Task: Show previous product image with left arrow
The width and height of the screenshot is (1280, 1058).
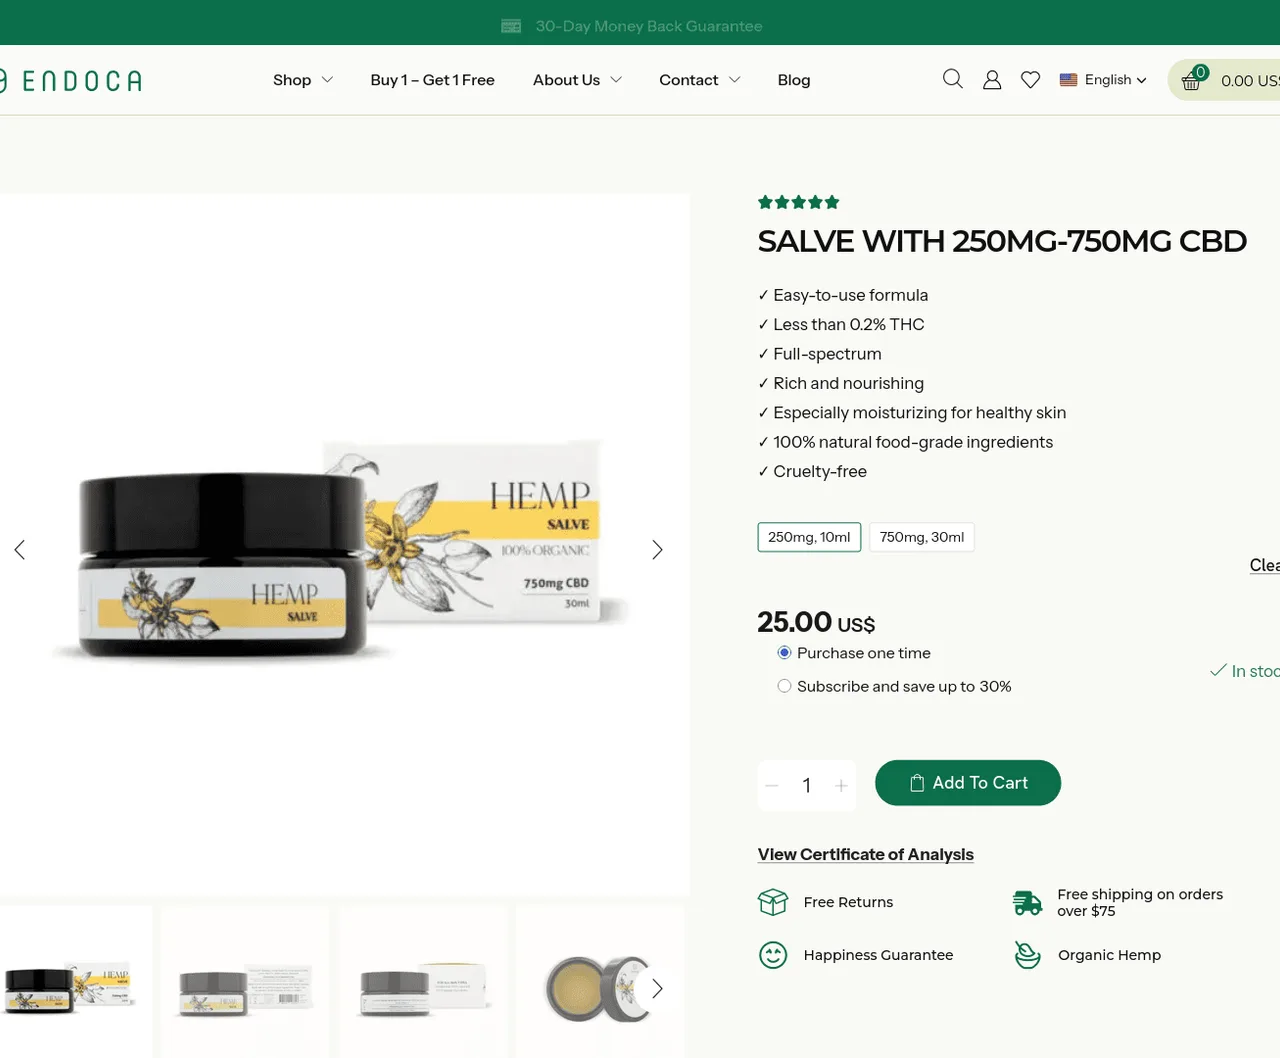Action: click(x=19, y=550)
